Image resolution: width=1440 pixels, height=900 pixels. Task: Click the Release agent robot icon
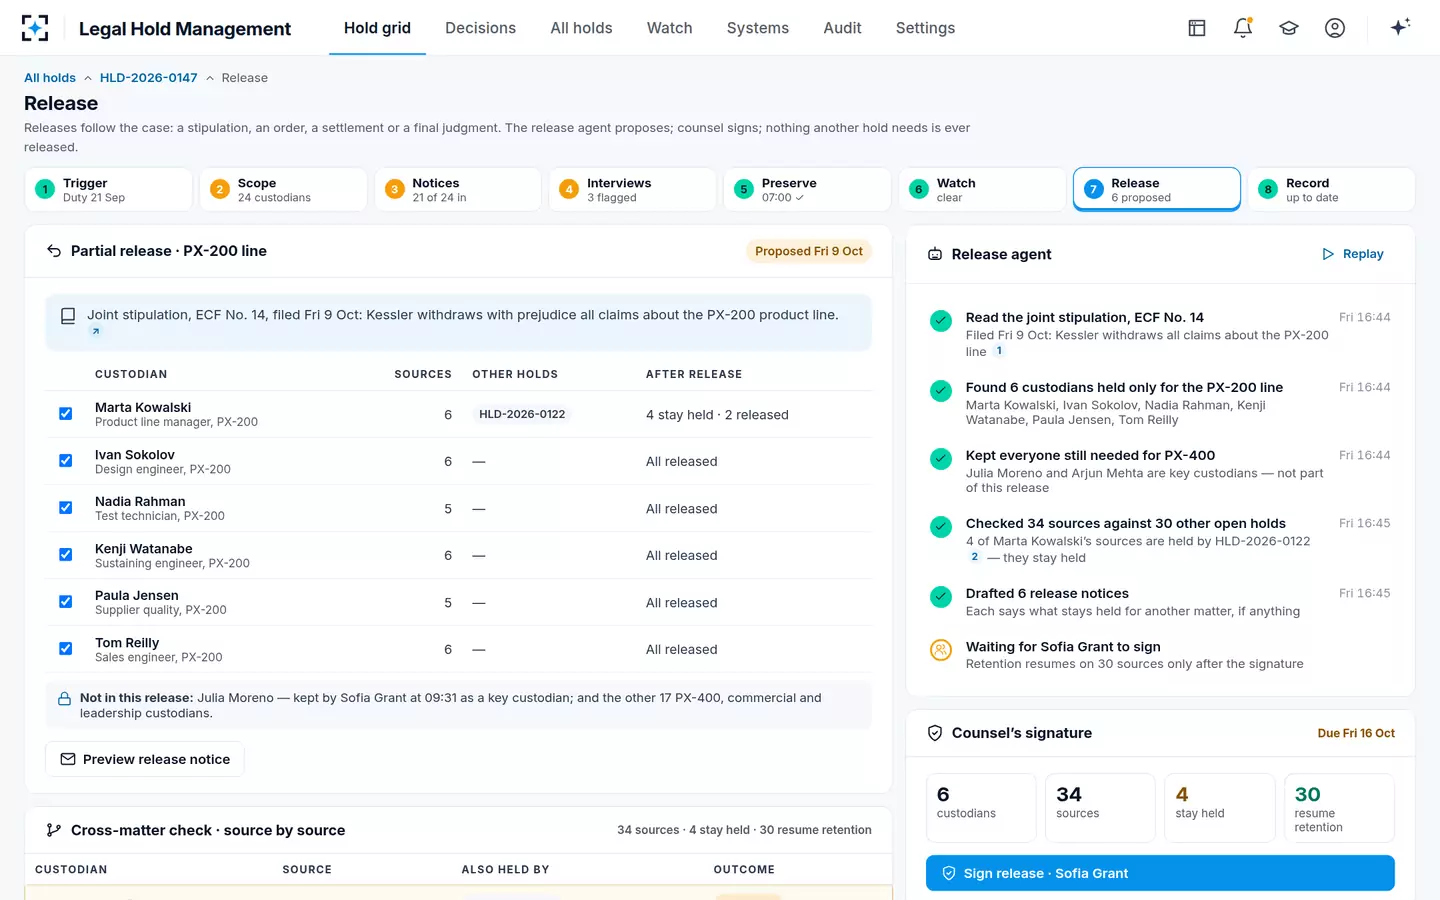pos(935,254)
